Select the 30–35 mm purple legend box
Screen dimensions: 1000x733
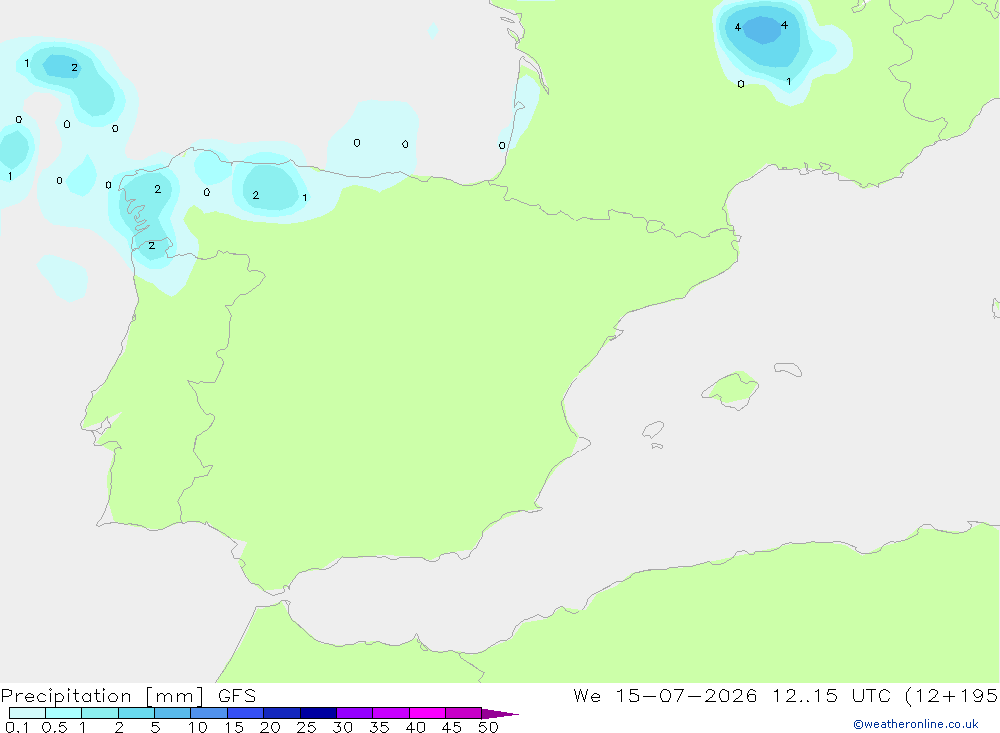click(355, 713)
